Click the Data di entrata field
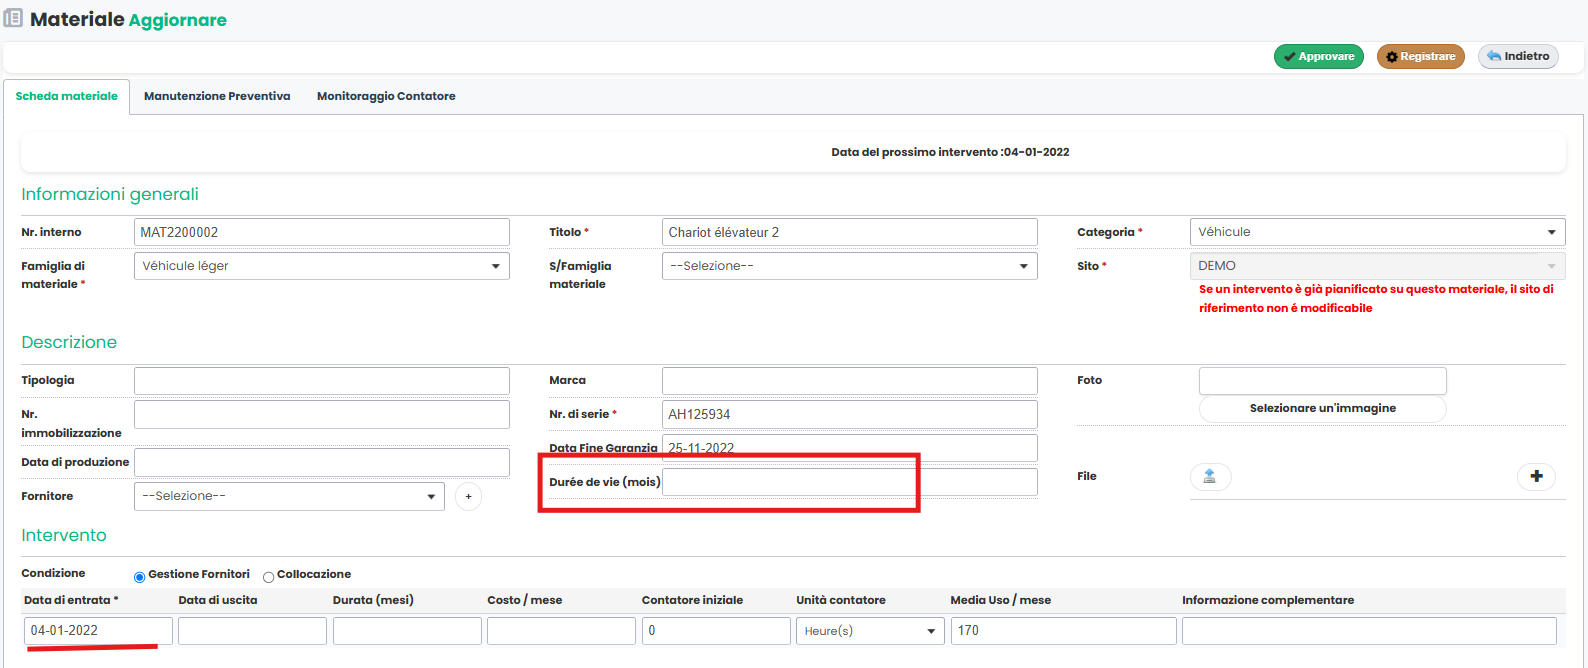 pyautogui.click(x=98, y=631)
